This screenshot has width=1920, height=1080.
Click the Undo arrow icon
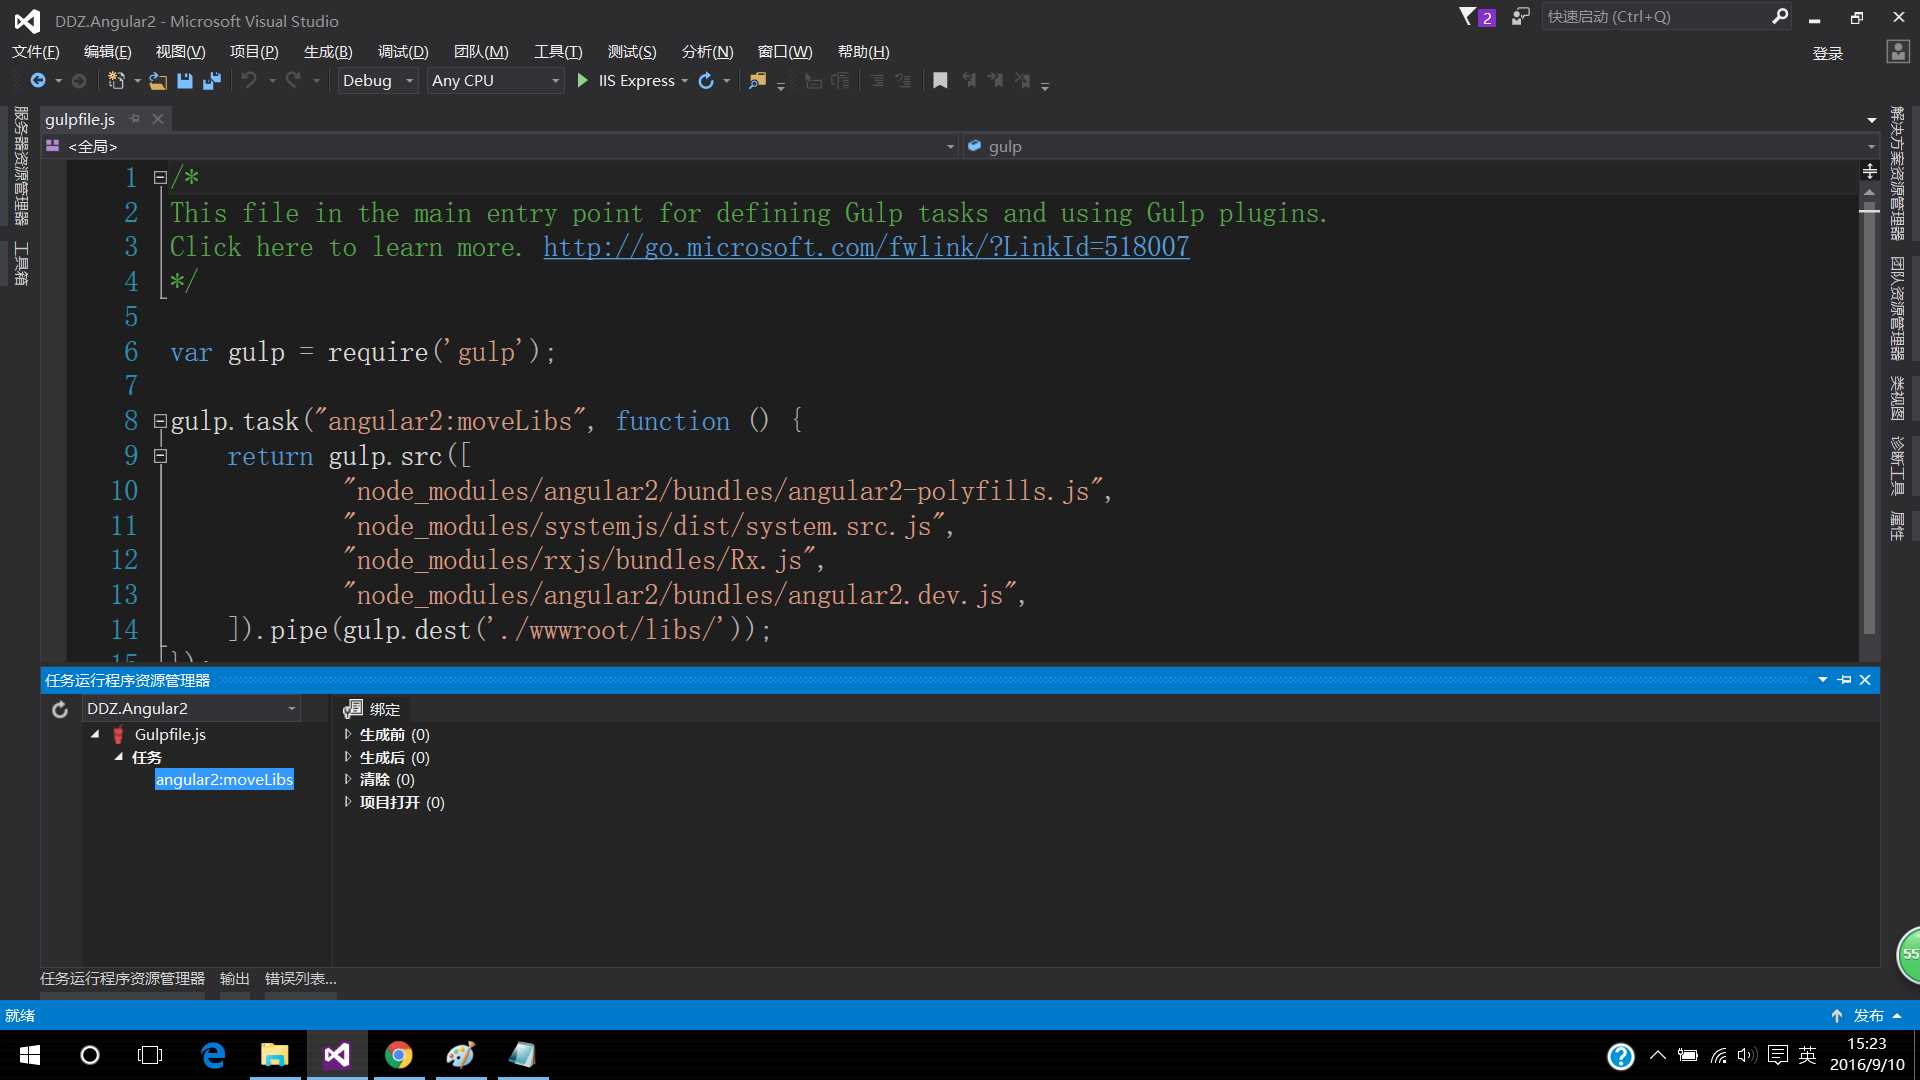(x=249, y=81)
